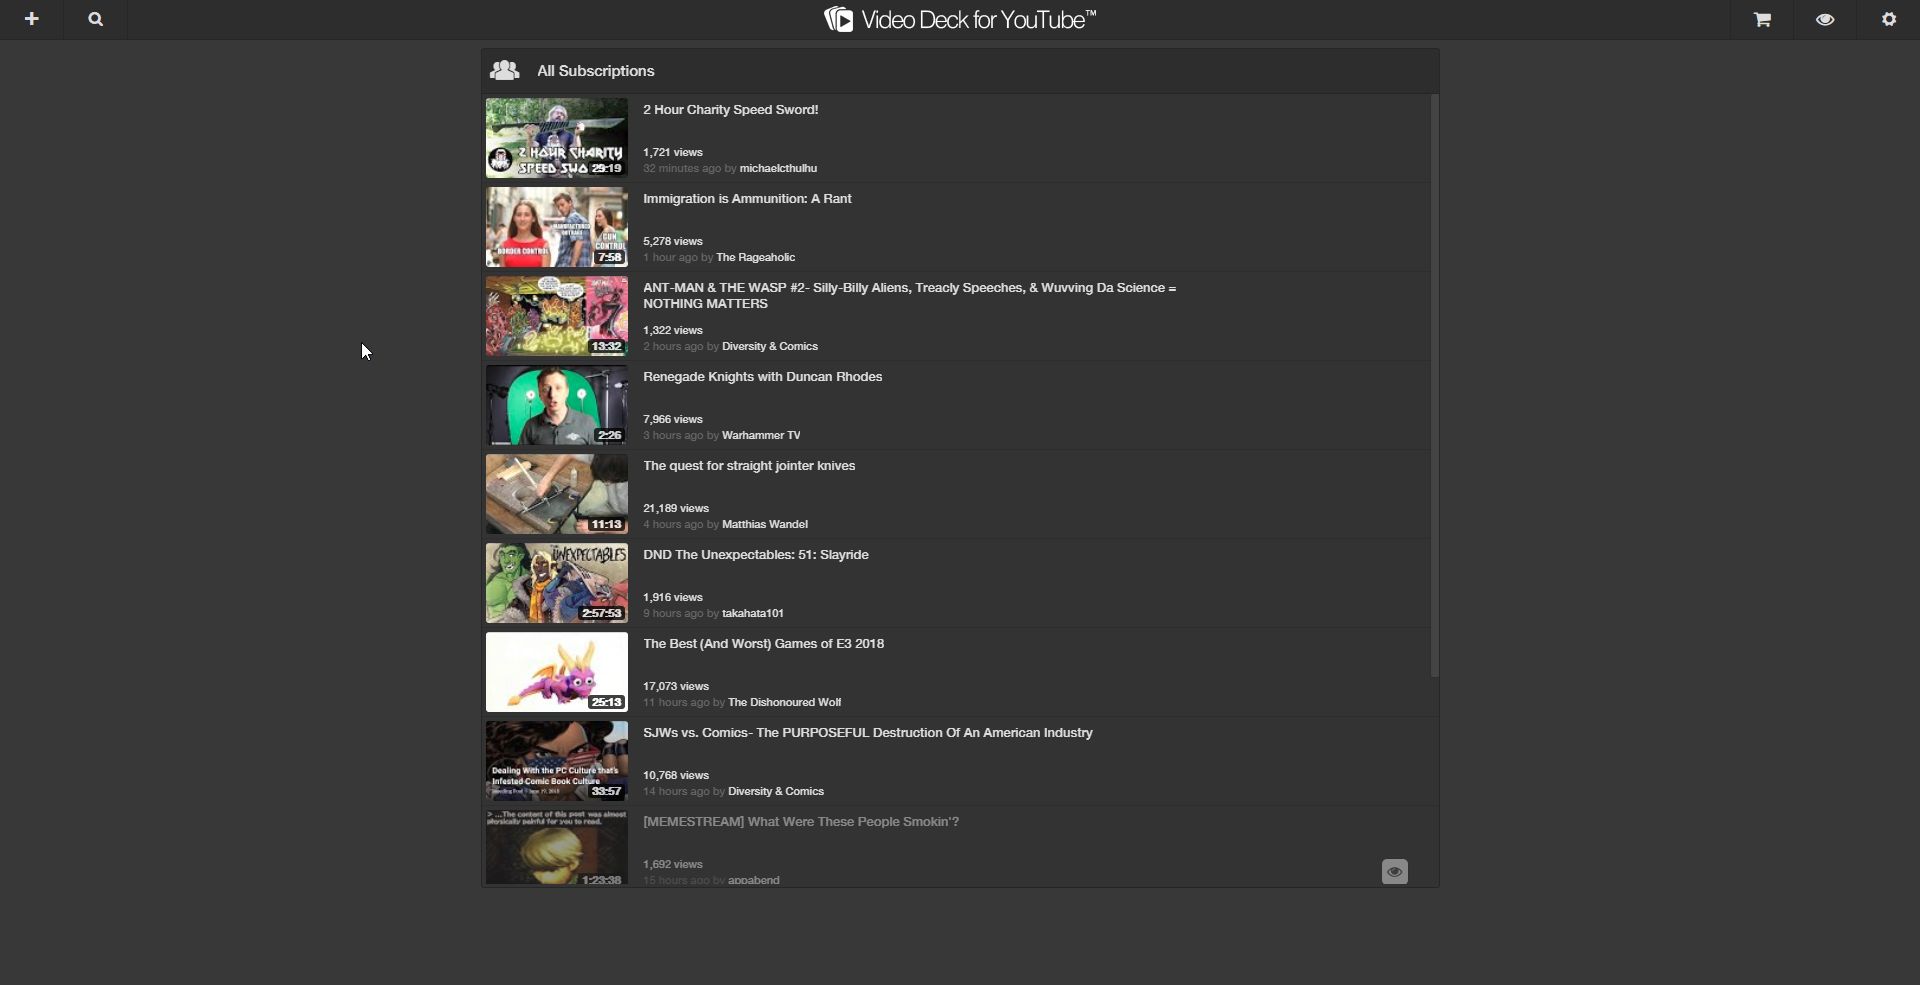Image resolution: width=1920 pixels, height=985 pixels.
Task: Click the Video Deck for YouTube logo
Action: pos(960,19)
